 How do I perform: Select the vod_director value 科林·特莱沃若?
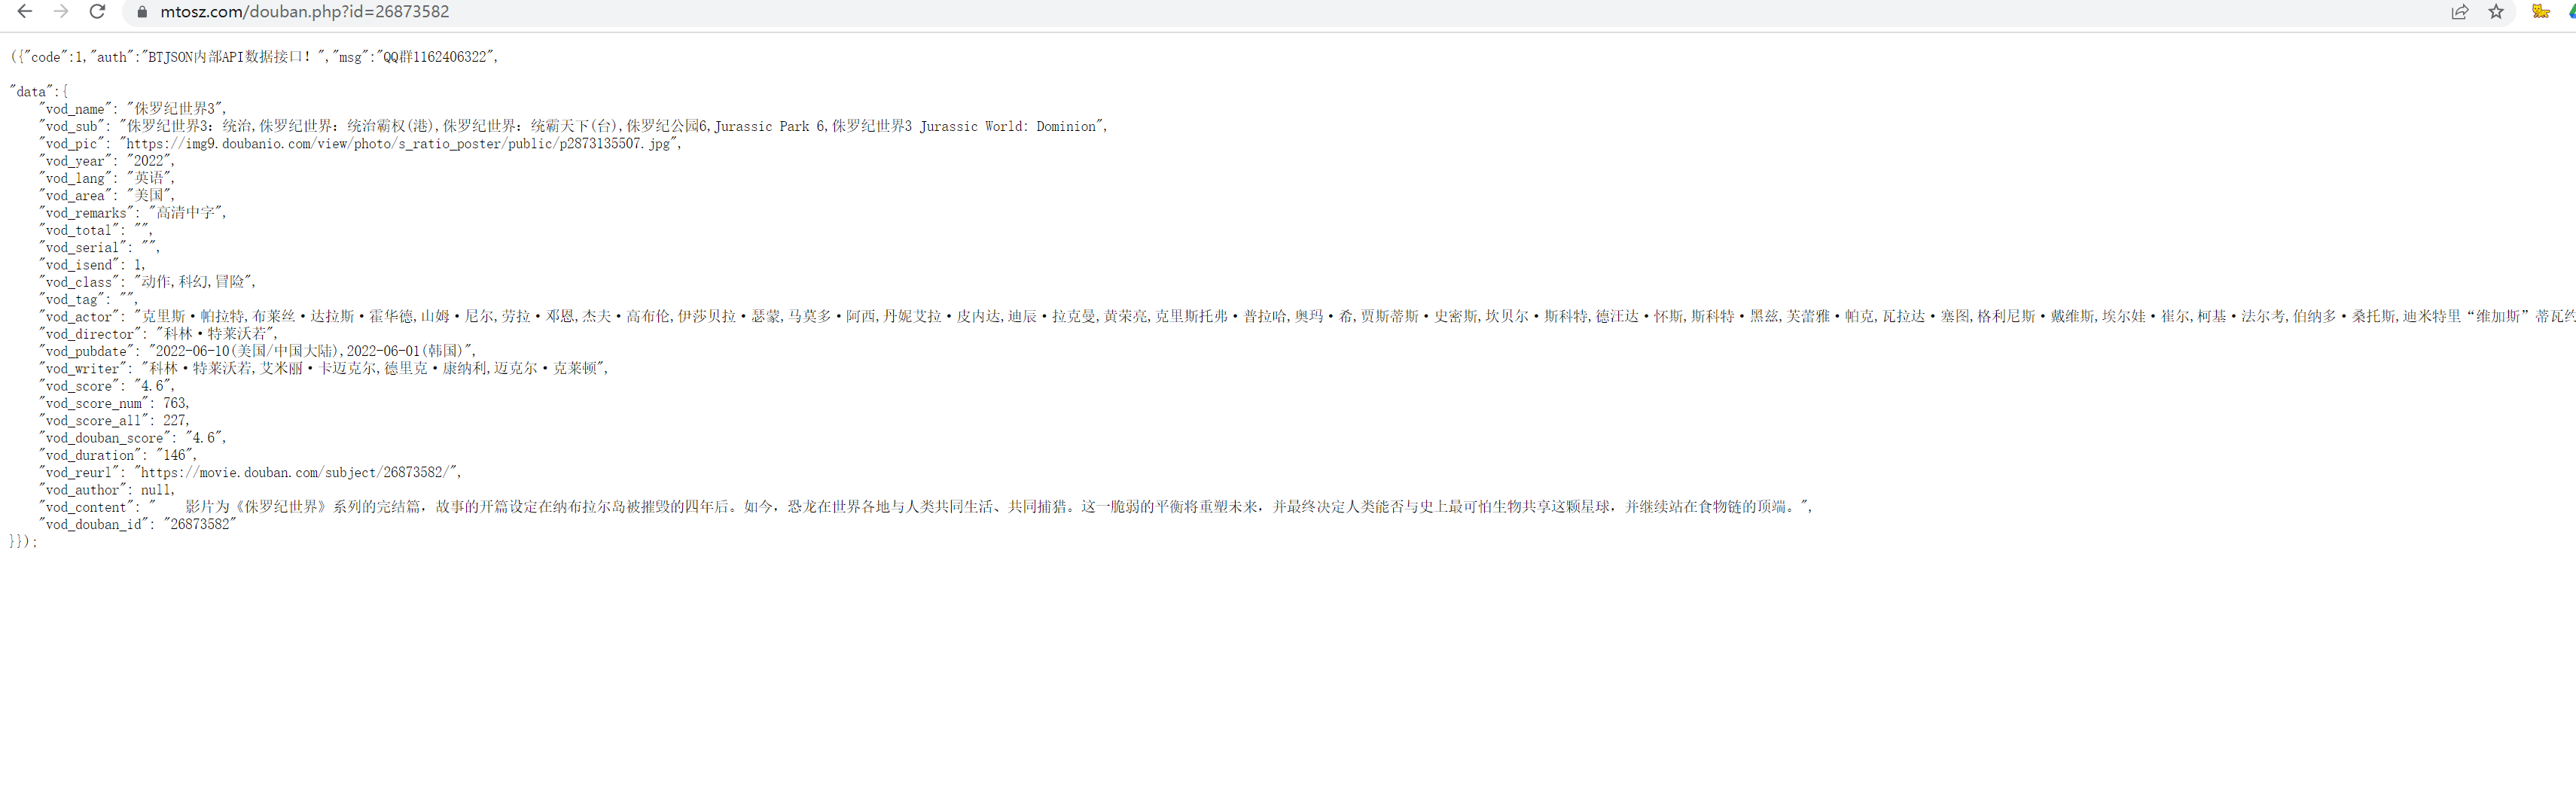coord(214,334)
